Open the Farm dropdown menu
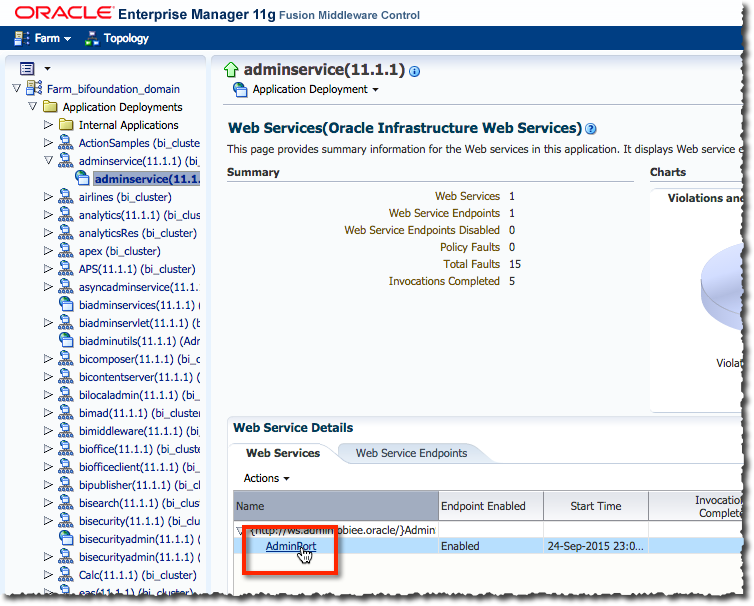754x606 pixels. 45,39
